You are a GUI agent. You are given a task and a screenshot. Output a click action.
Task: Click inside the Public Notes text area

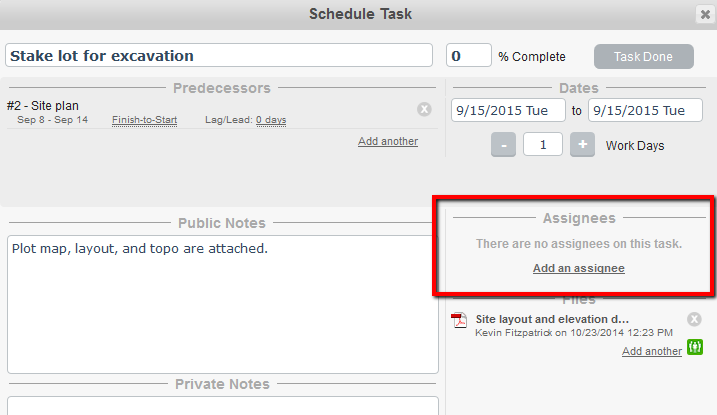point(223,304)
